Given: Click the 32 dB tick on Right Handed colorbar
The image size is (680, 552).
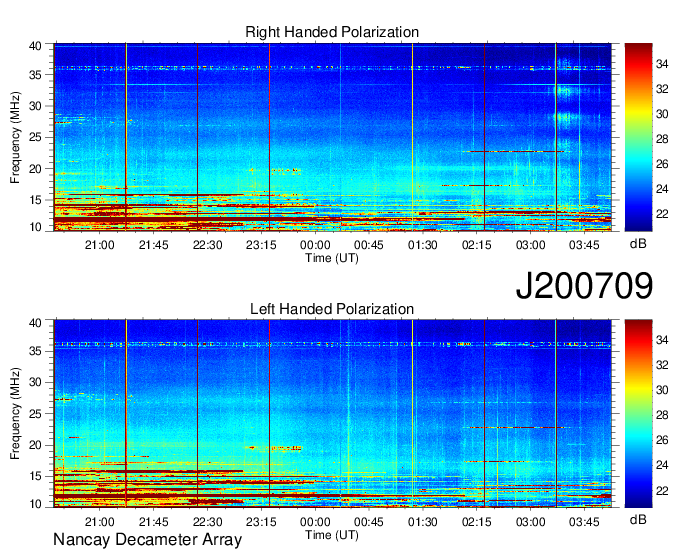Looking at the screenshot, I should coord(662,89).
